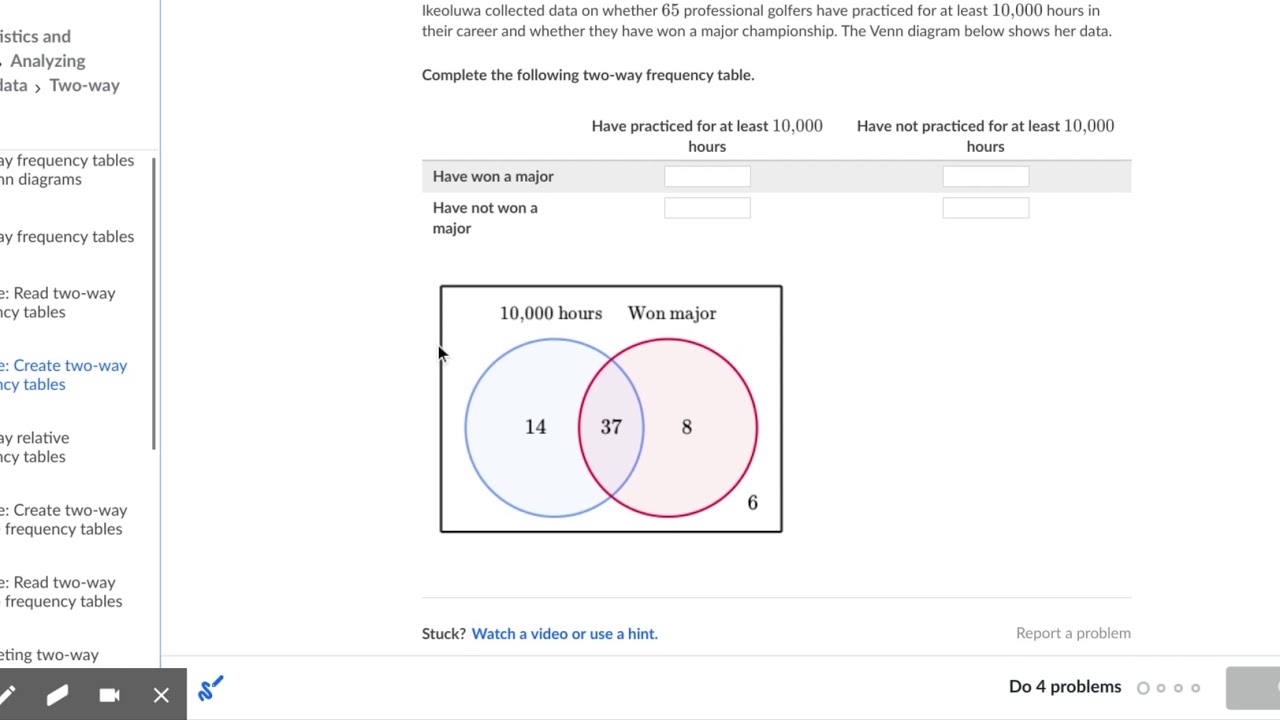Close the drawing toolbar with X
Viewport: 1280px width, 720px height.
point(161,695)
